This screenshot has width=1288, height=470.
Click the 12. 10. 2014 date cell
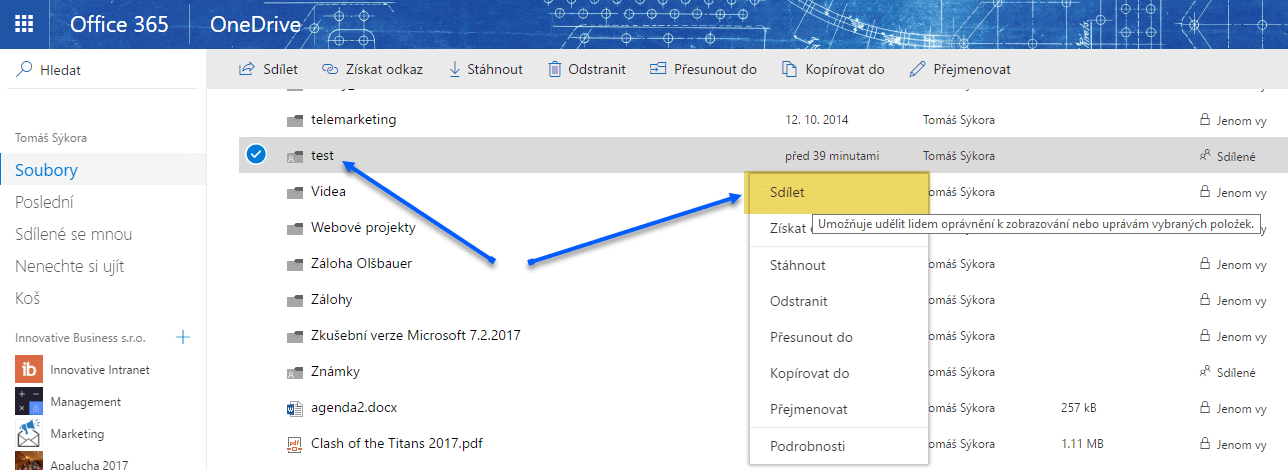[x=817, y=120]
